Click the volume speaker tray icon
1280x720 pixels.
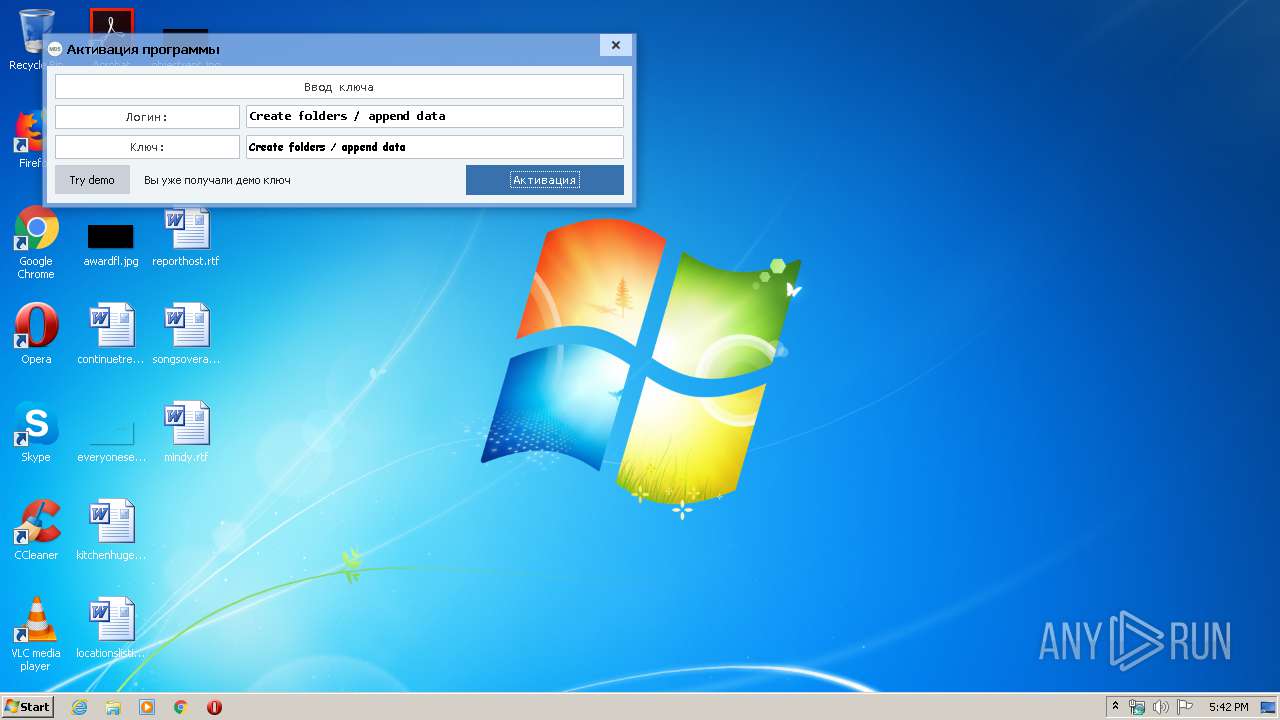tap(1161, 707)
